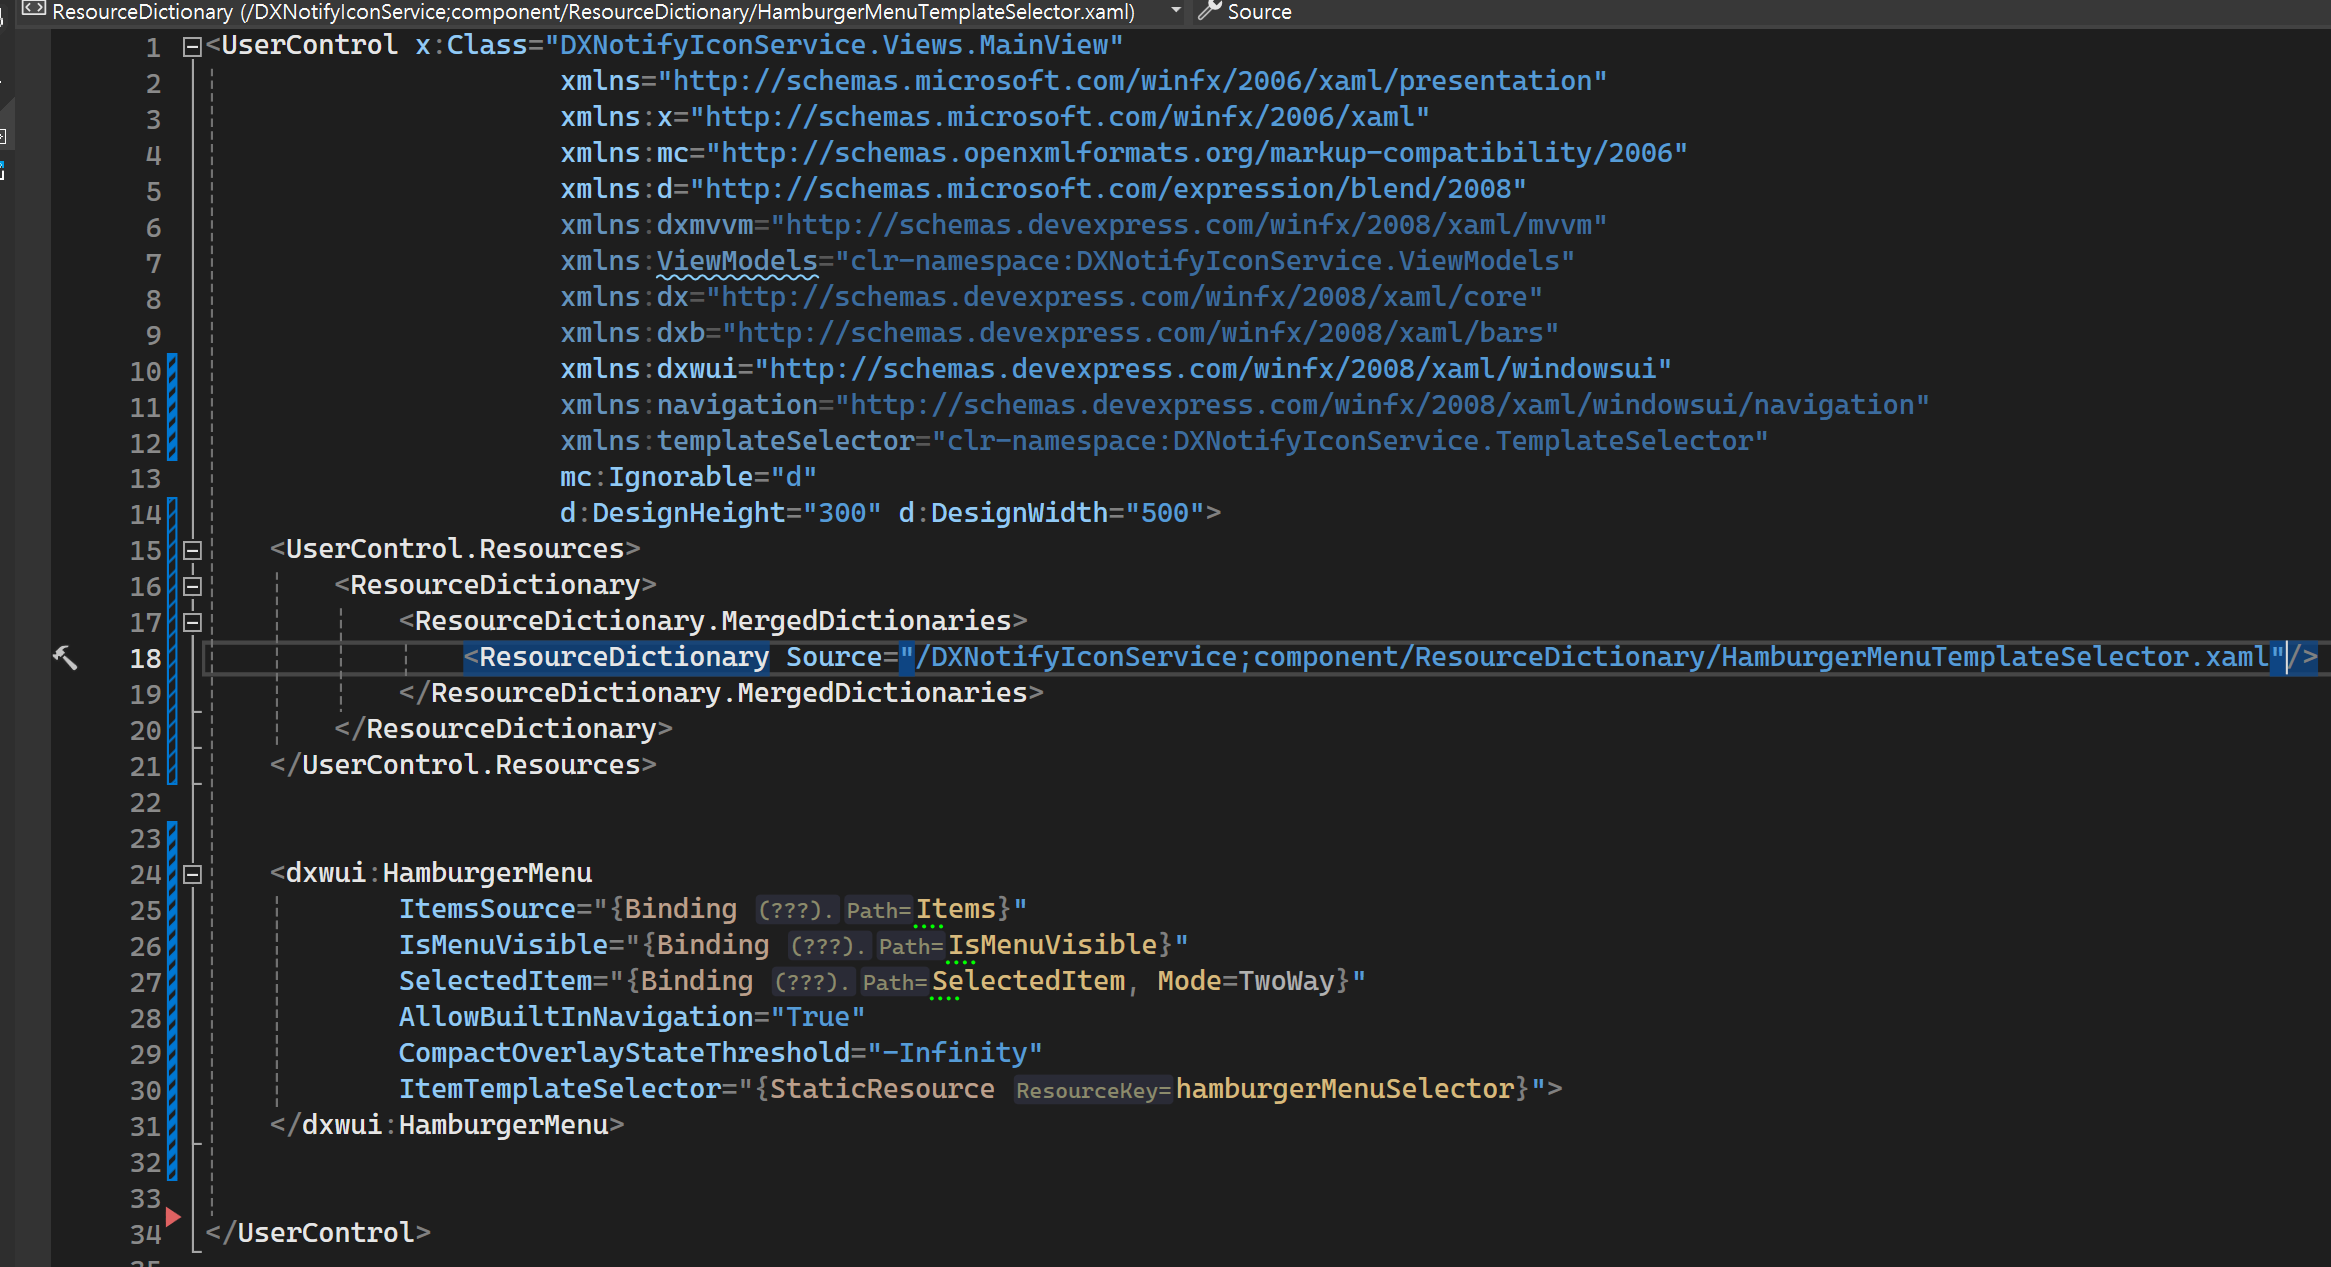
Task: Click the red triangle marker near line 34
Action: tap(173, 1216)
